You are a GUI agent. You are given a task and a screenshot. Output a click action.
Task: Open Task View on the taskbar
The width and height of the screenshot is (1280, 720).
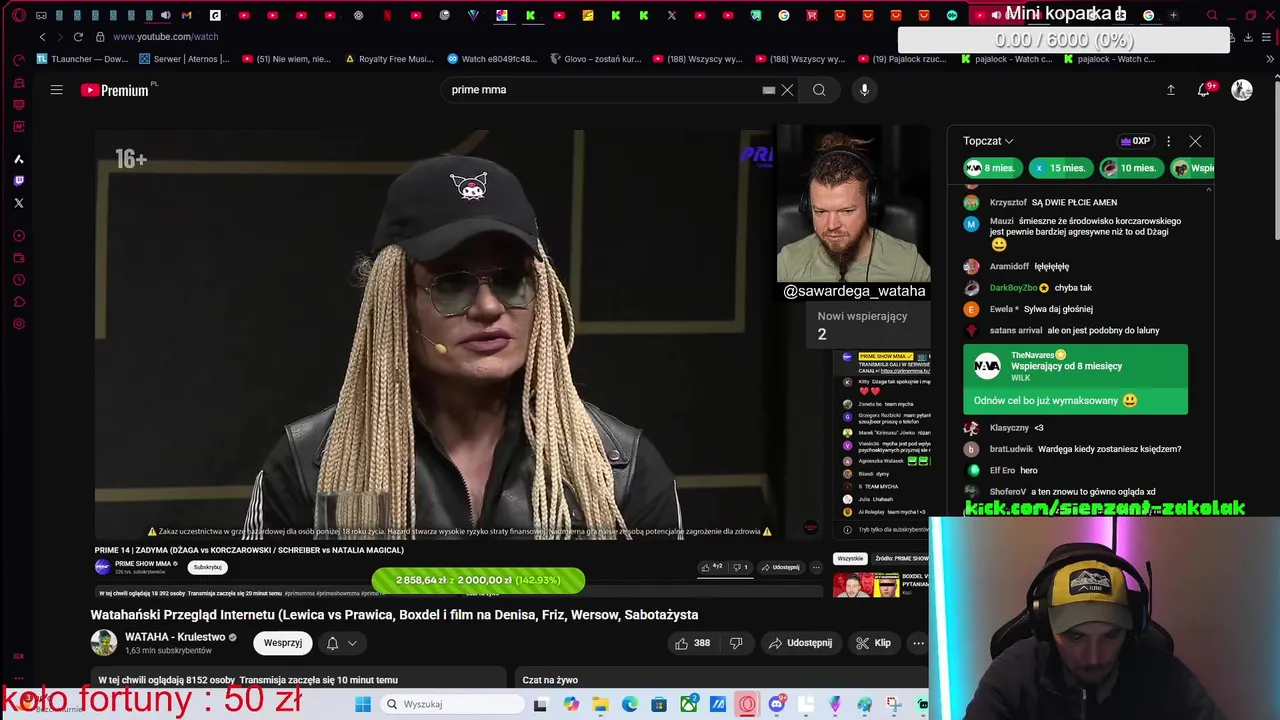pyautogui.click(x=540, y=704)
